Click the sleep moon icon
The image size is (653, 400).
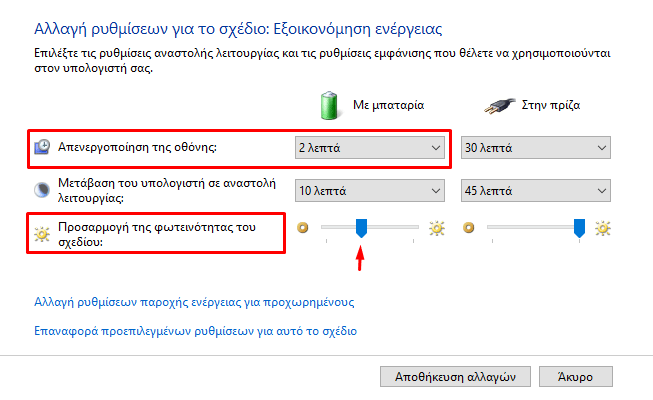click(x=42, y=190)
